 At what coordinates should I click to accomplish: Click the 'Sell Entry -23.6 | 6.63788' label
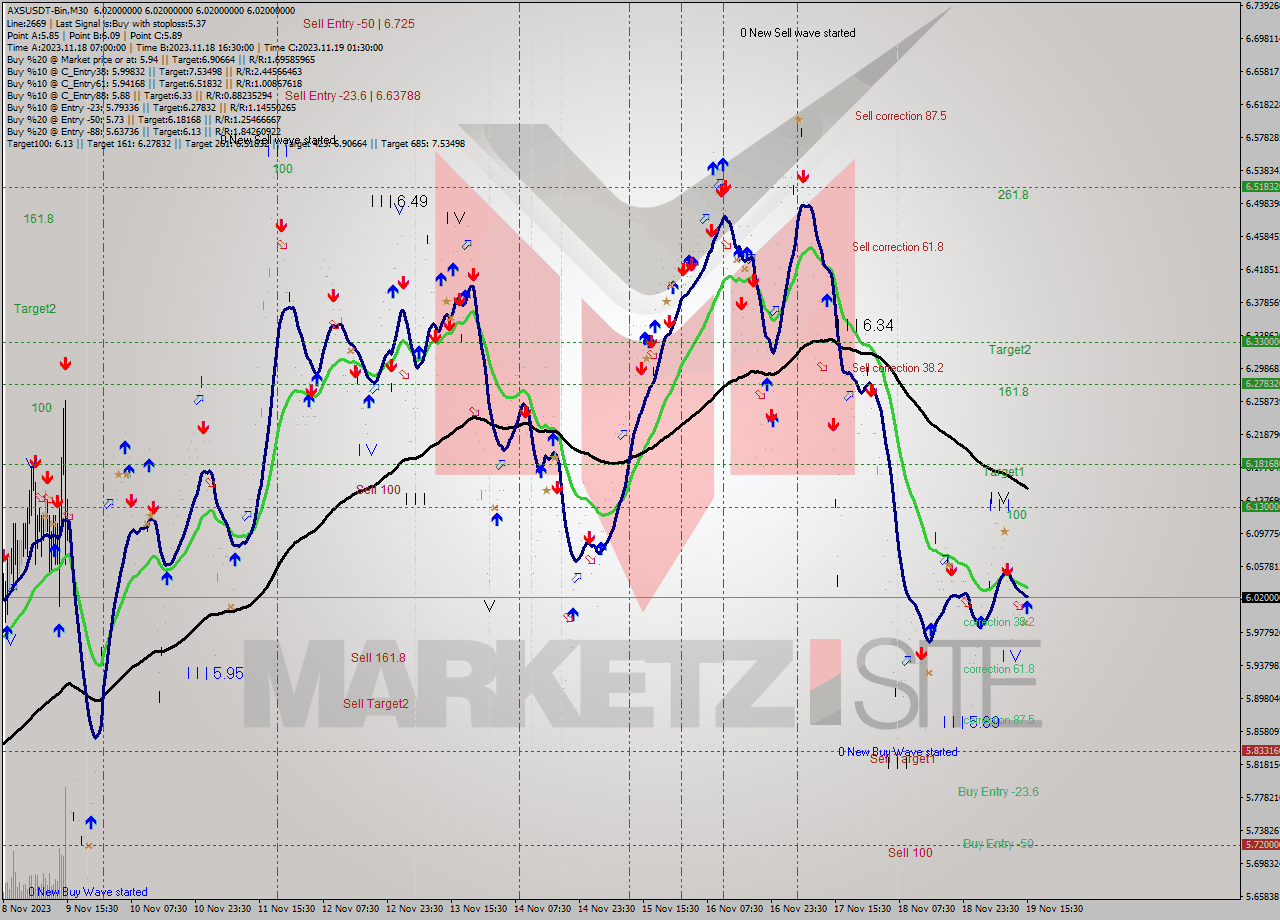tap(353, 96)
